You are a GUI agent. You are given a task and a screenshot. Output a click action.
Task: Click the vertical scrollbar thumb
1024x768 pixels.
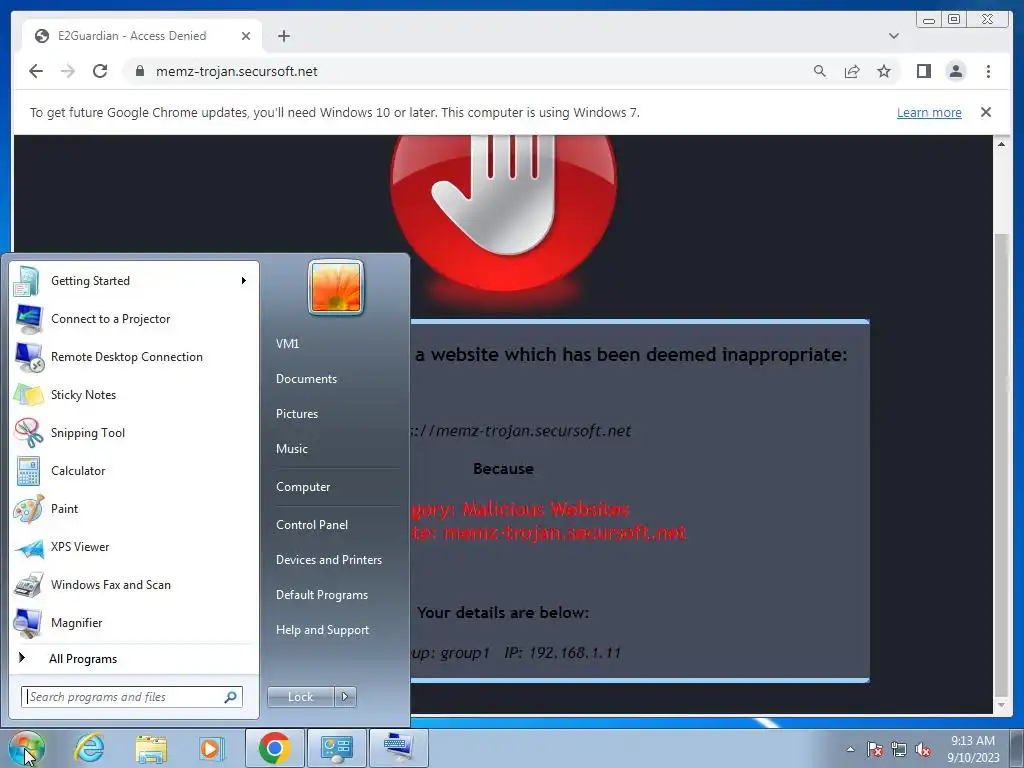(1001, 466)
